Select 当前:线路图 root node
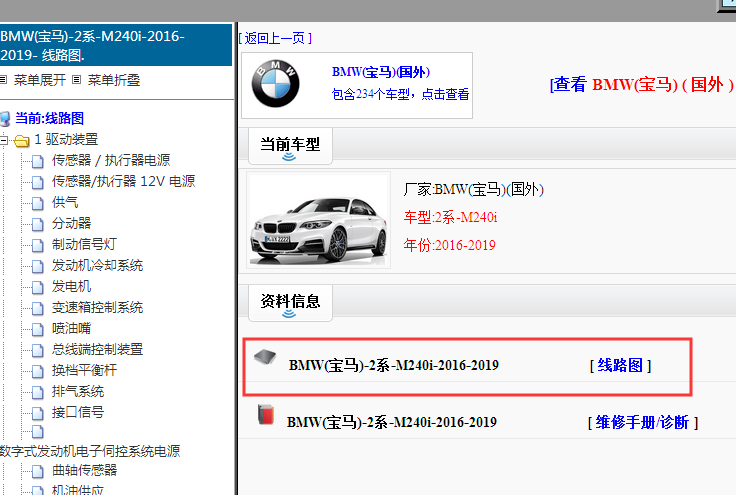The image size is (736, 495). (49, 118)
